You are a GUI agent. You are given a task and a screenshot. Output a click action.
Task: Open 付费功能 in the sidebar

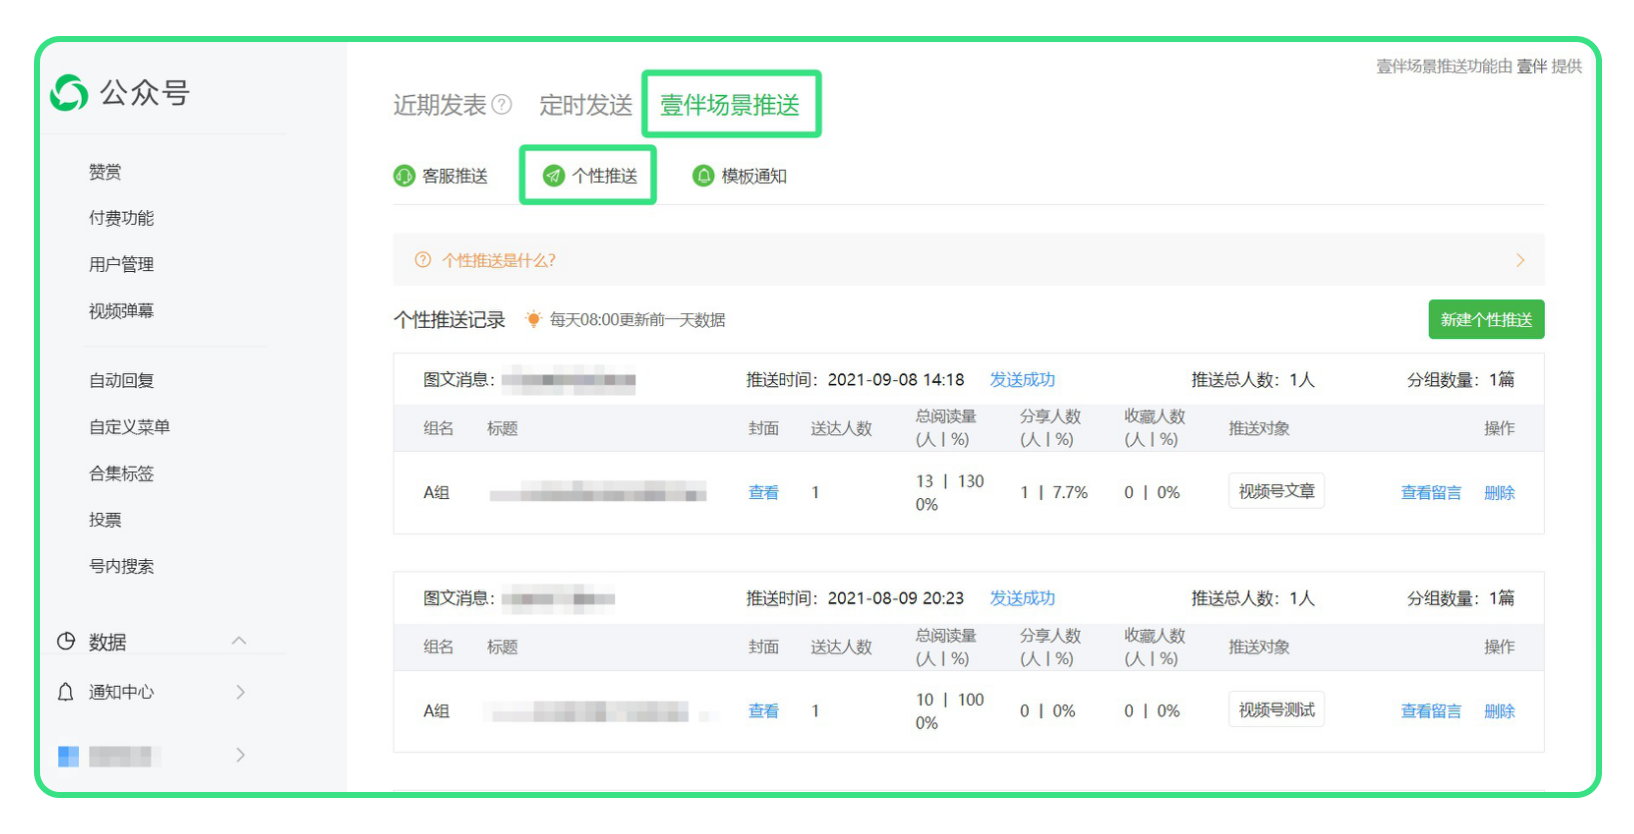click(x=121, y=218)
